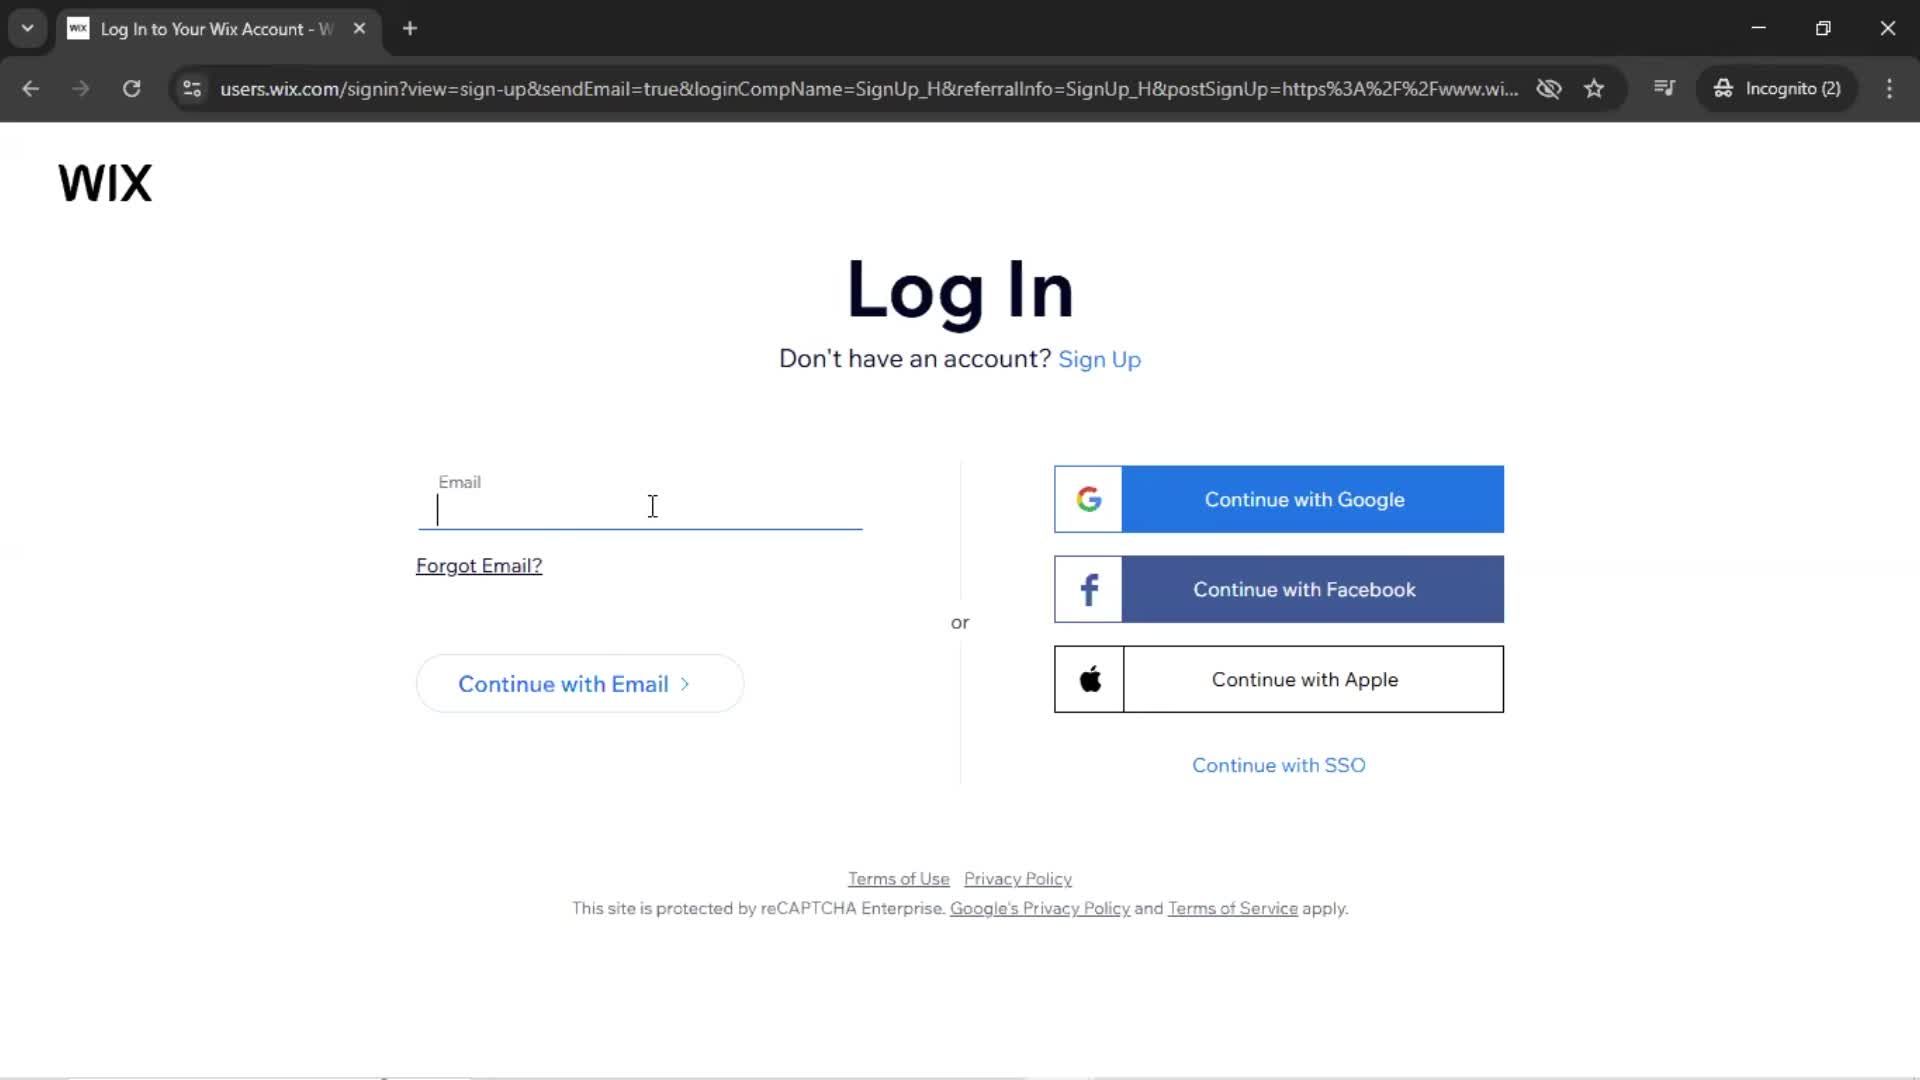Image resolution: width=1920 pixels, height=1080 pixels.
Task: Open Google's Privacy Policy link
Action: 1039,909
